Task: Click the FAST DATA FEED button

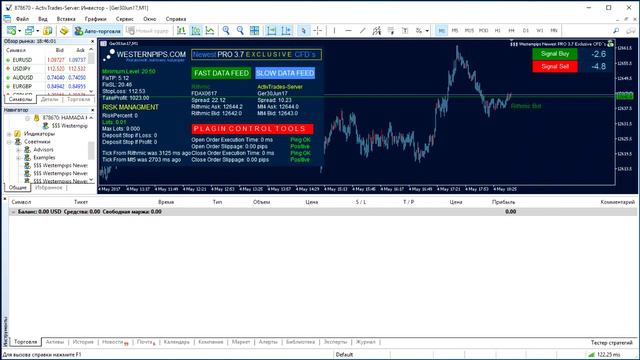Action: coord(221,73)
